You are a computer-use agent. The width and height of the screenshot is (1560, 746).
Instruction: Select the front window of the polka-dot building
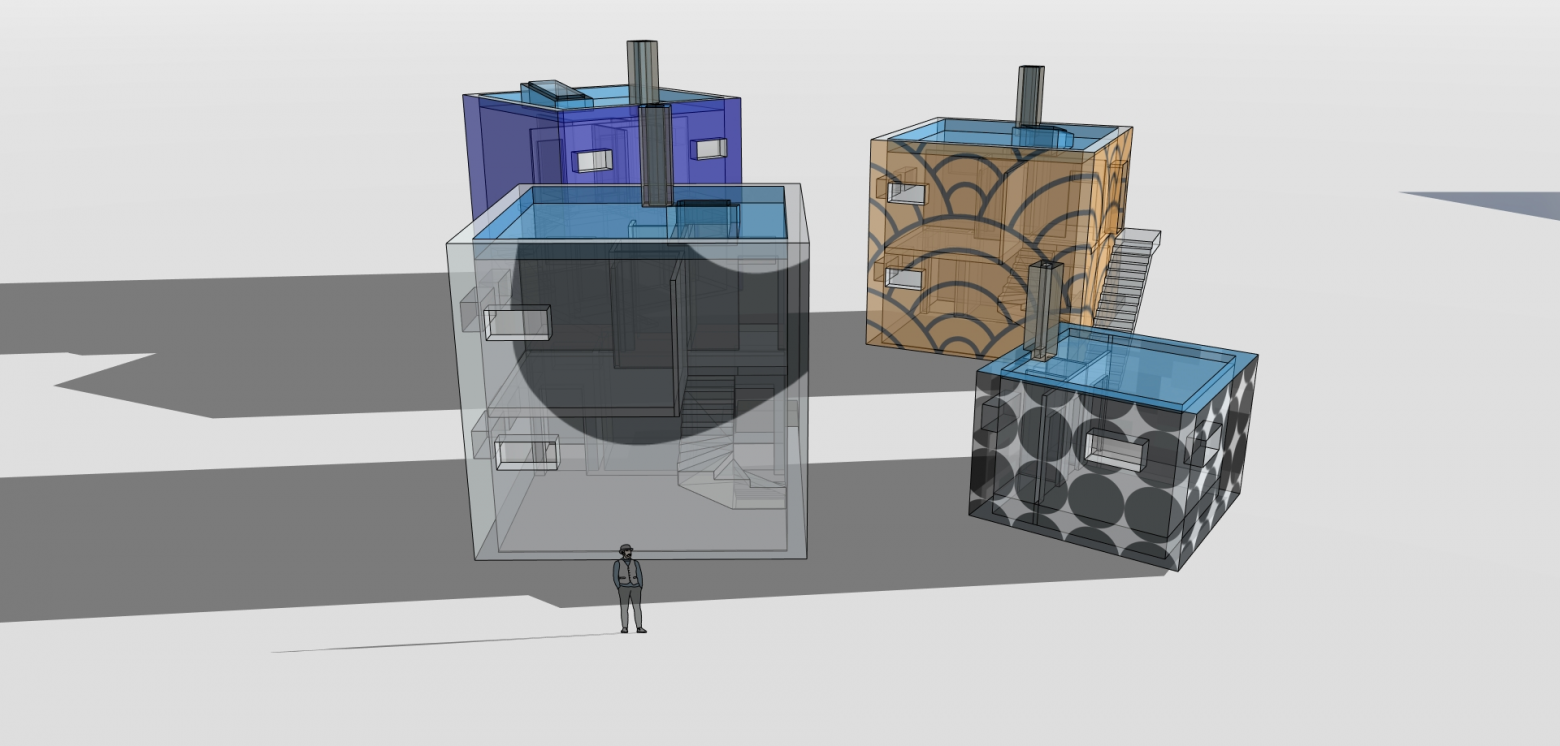[1117, 450]
